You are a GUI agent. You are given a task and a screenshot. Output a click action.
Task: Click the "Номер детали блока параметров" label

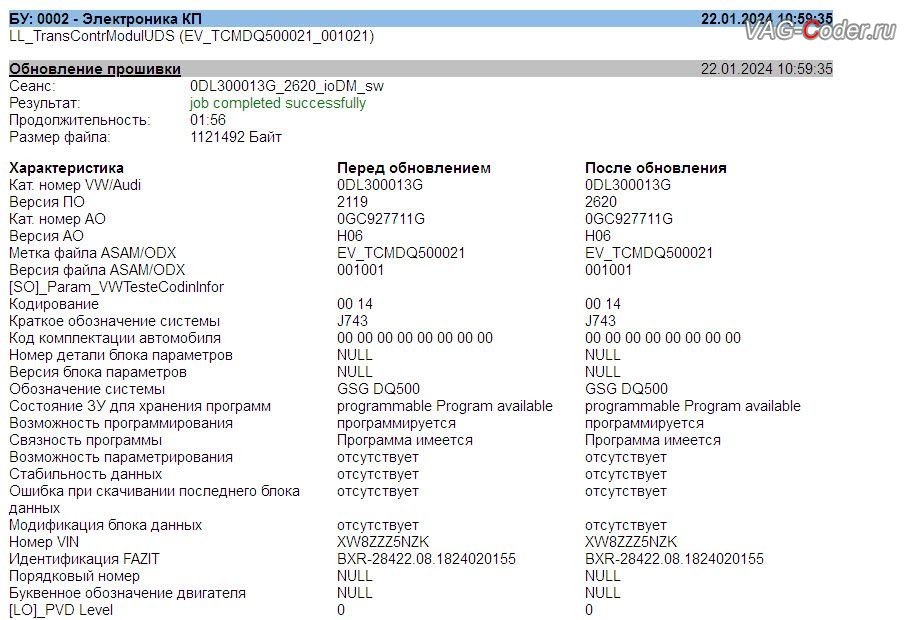(x=120, y=355)
